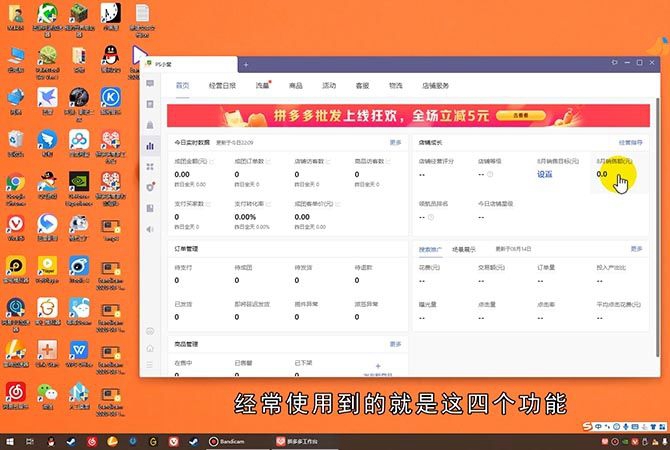The height and width of the screenshot is (450, 670).
Task: Click the 待成团 order count
Action: click(x=237, y=280)
